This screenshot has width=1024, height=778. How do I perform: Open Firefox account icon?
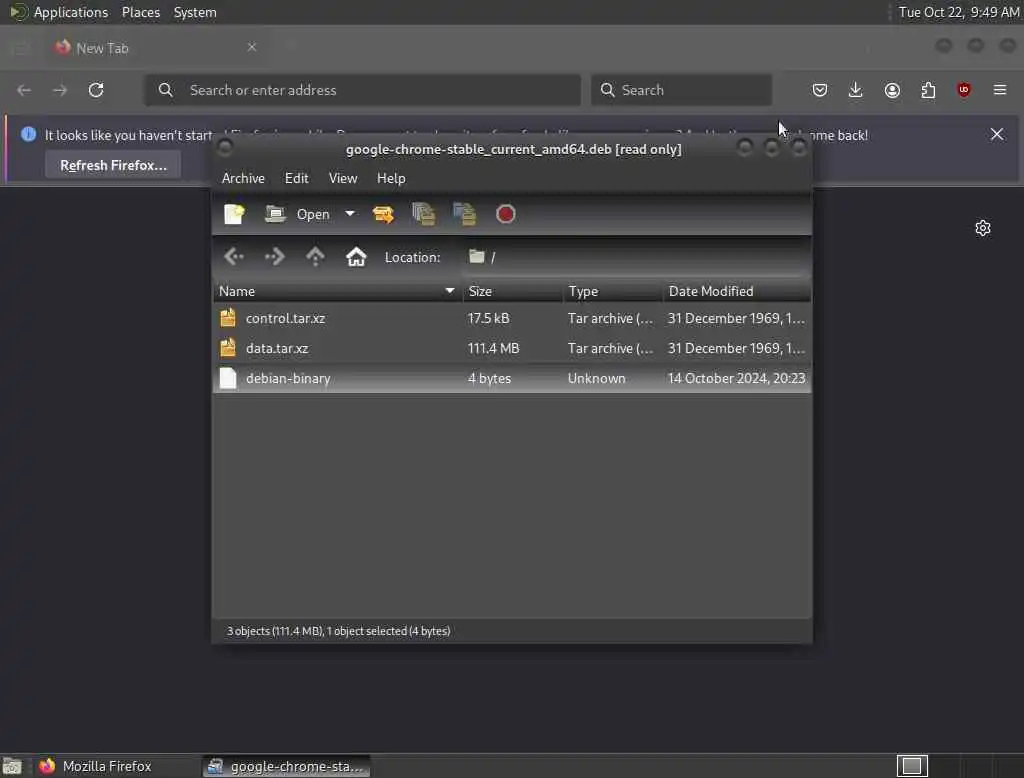(x=892, y=90)
